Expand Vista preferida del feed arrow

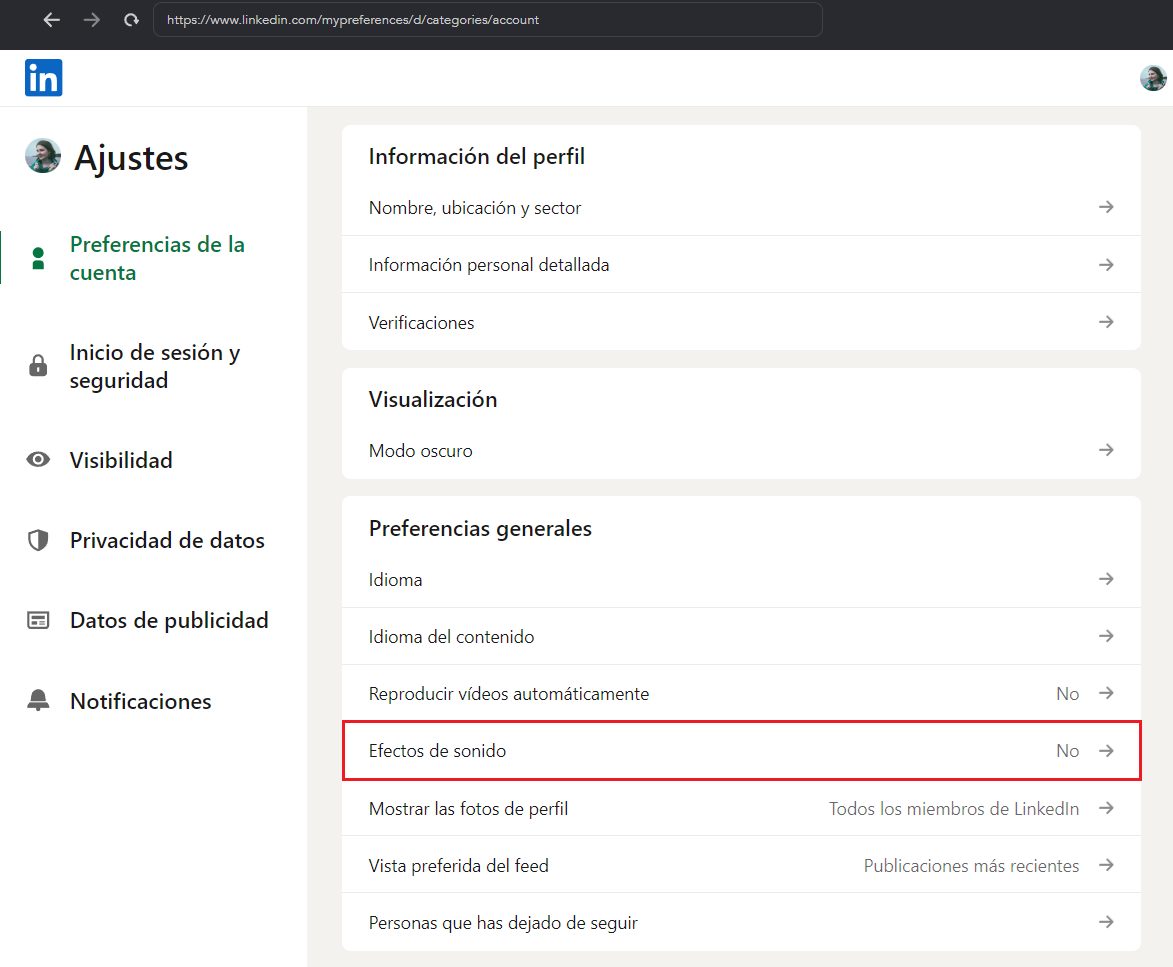tap(1106, 865)
